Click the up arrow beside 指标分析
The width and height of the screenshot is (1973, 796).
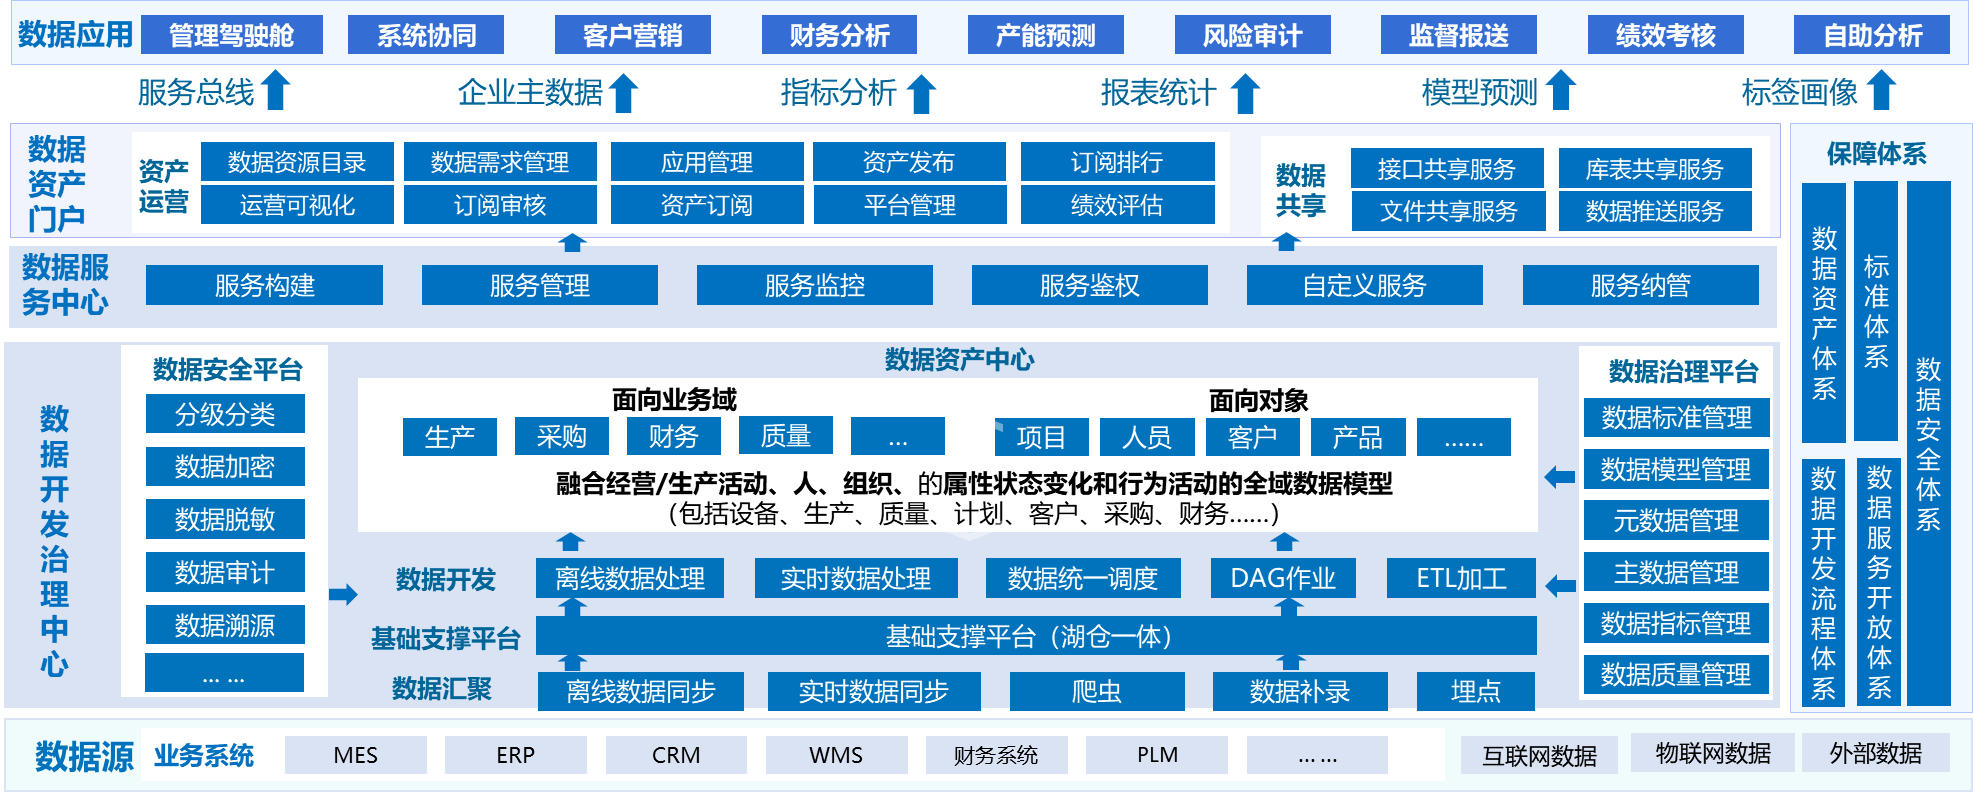[x=921, y=93]
